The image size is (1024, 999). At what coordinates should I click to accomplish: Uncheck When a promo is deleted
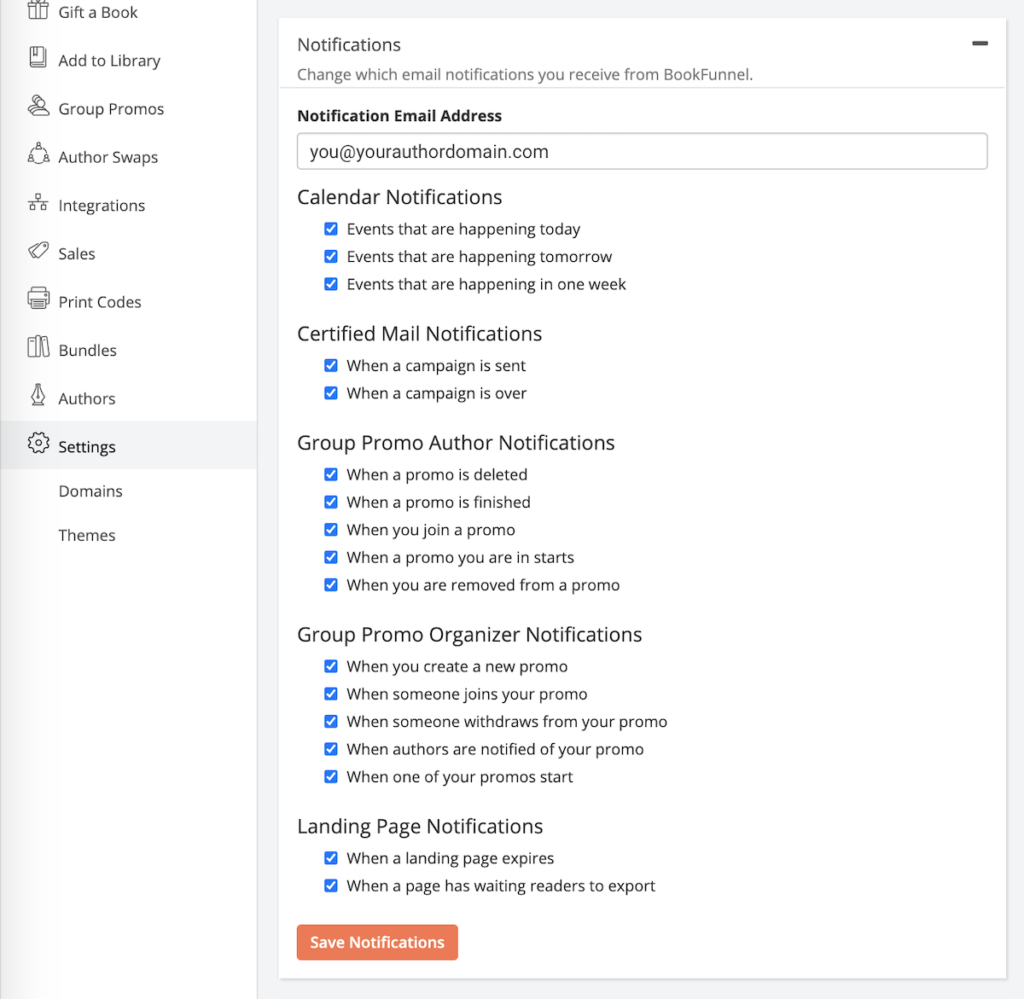331,474
